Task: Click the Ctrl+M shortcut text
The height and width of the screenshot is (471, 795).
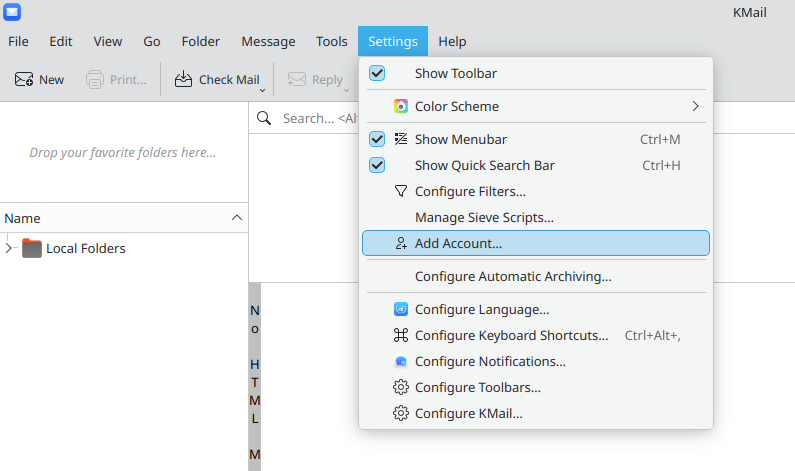Action: (x=660, y=139)
